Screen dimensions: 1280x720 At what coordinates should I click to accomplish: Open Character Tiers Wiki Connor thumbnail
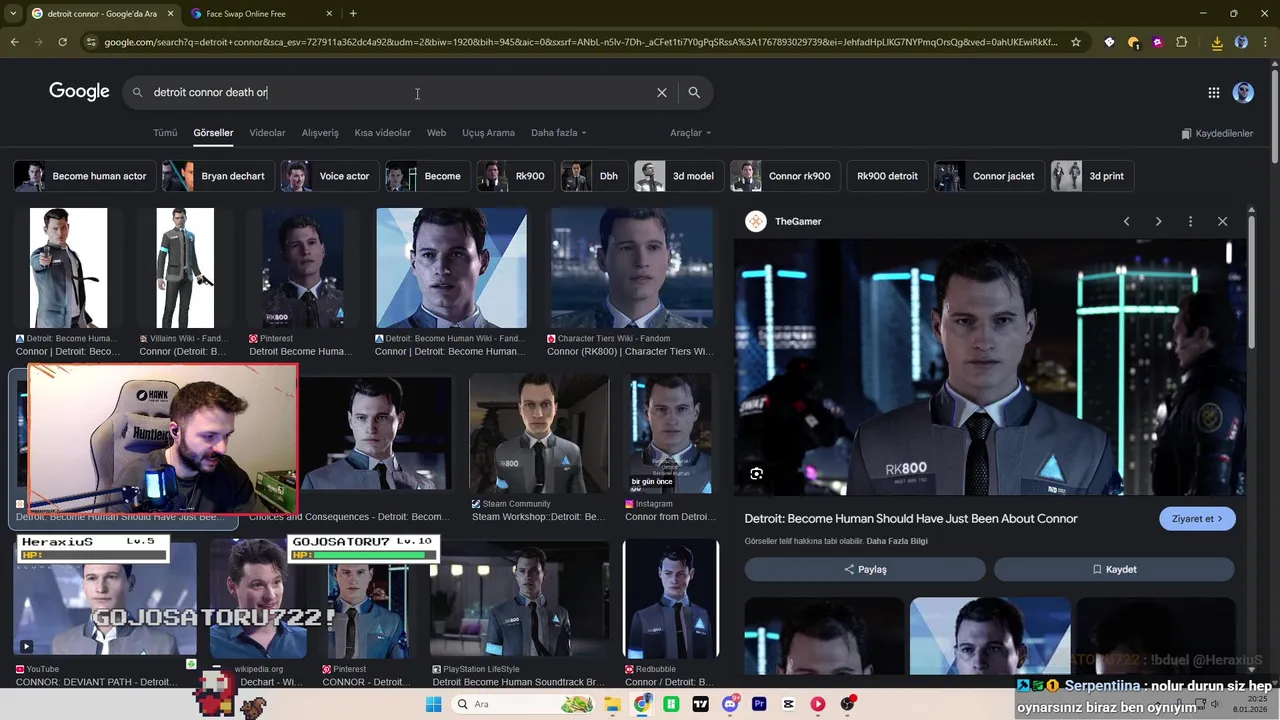pyautogui.click(x=632, y=268)
